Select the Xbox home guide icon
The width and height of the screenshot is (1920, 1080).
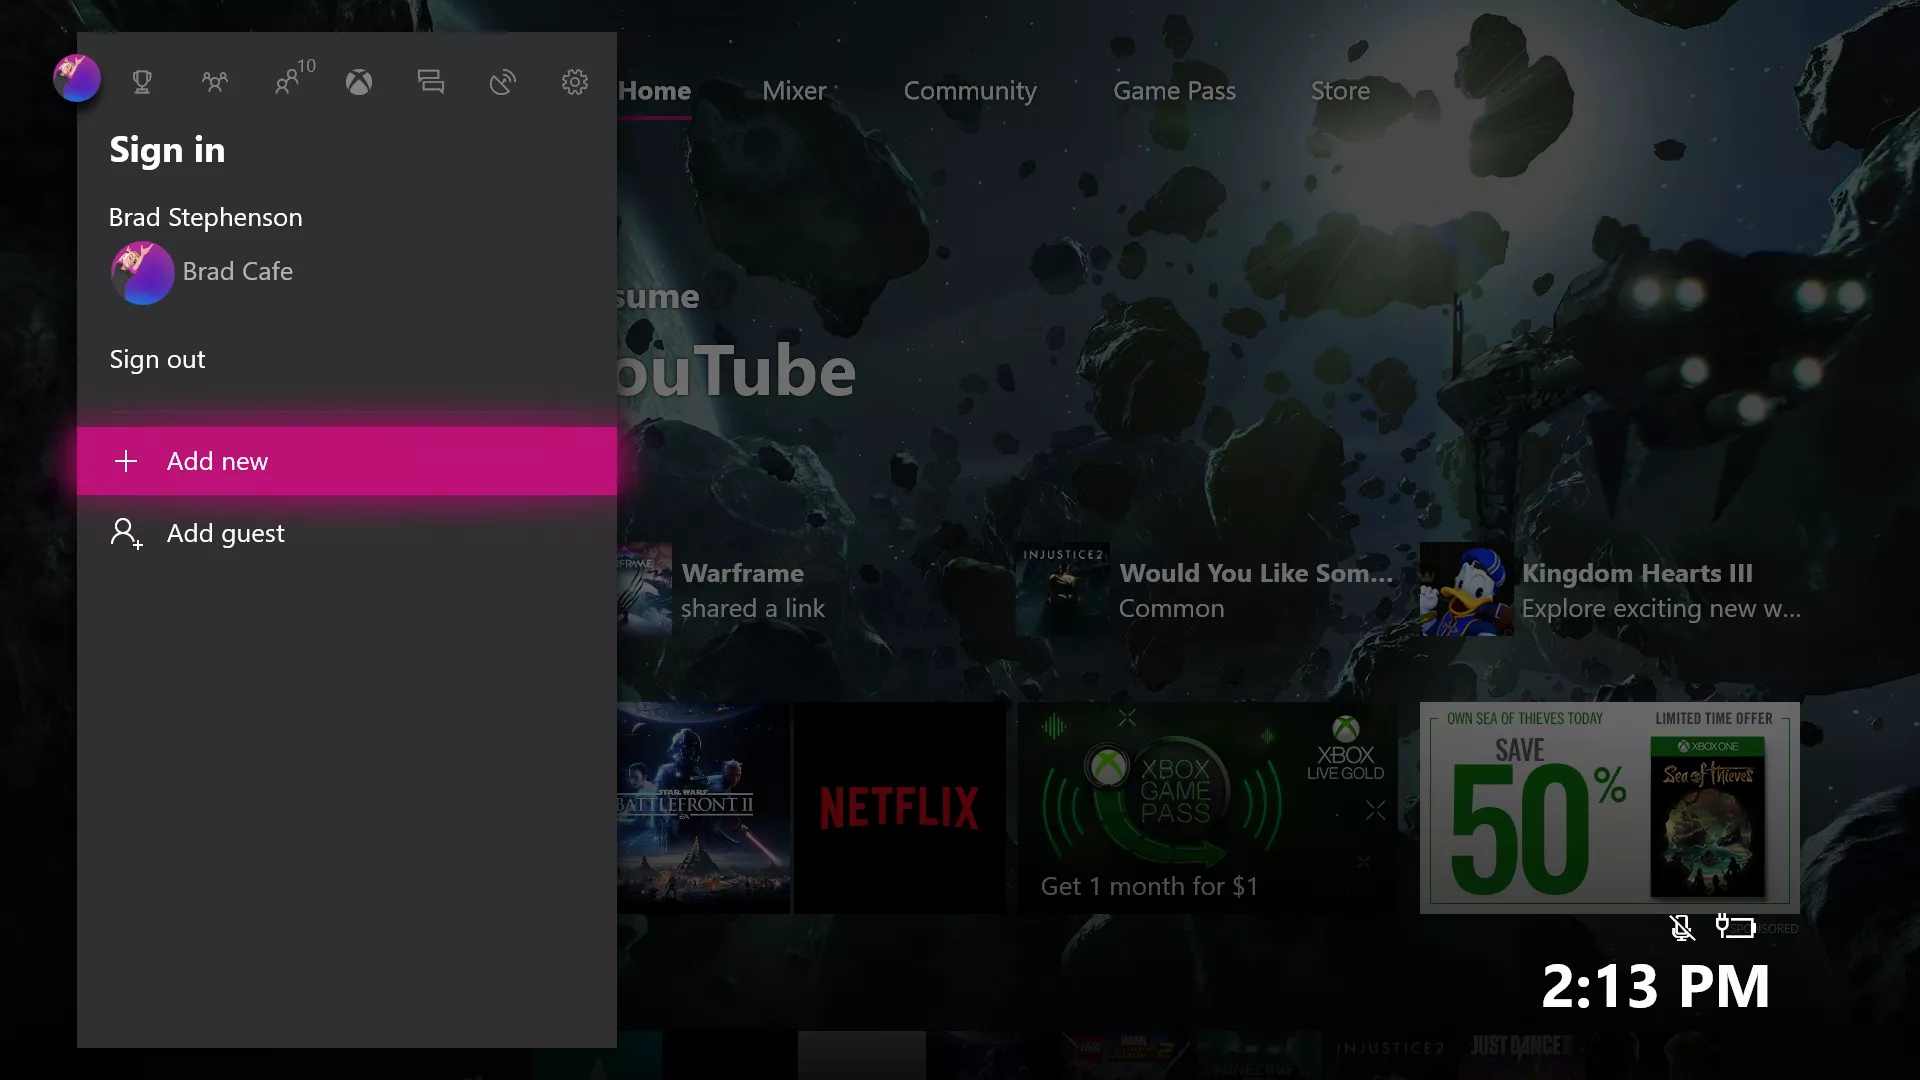[359, 82]
